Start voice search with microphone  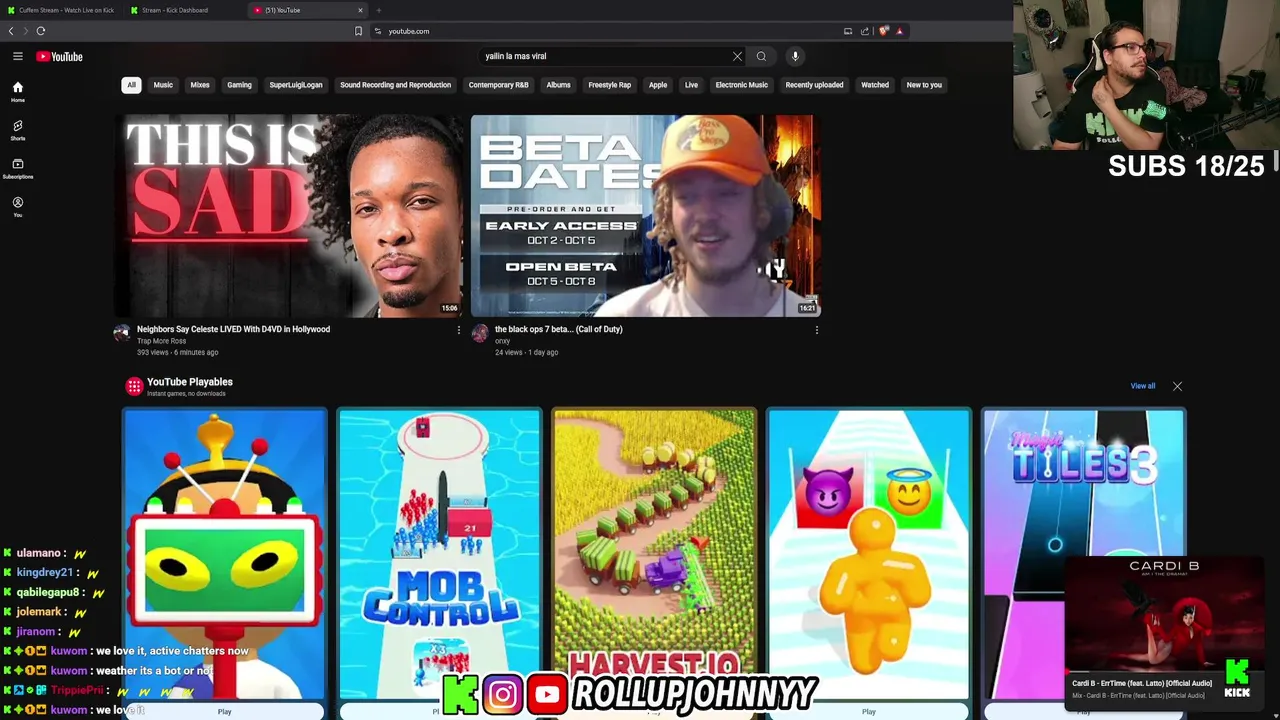tap(795, 56)
